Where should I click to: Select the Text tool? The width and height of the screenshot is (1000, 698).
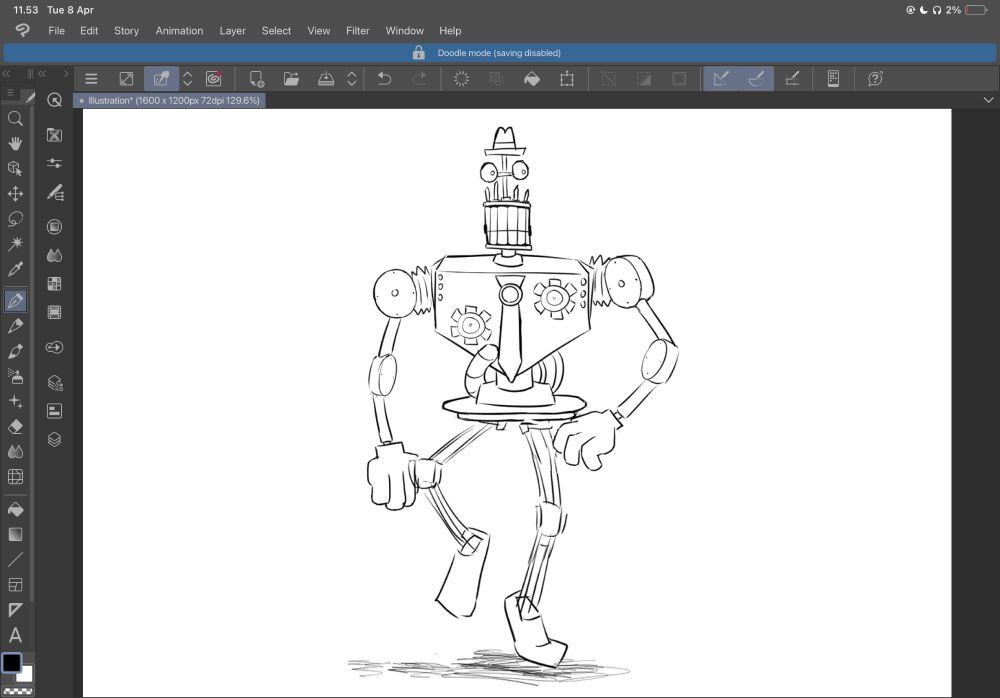tap(15, 635)
